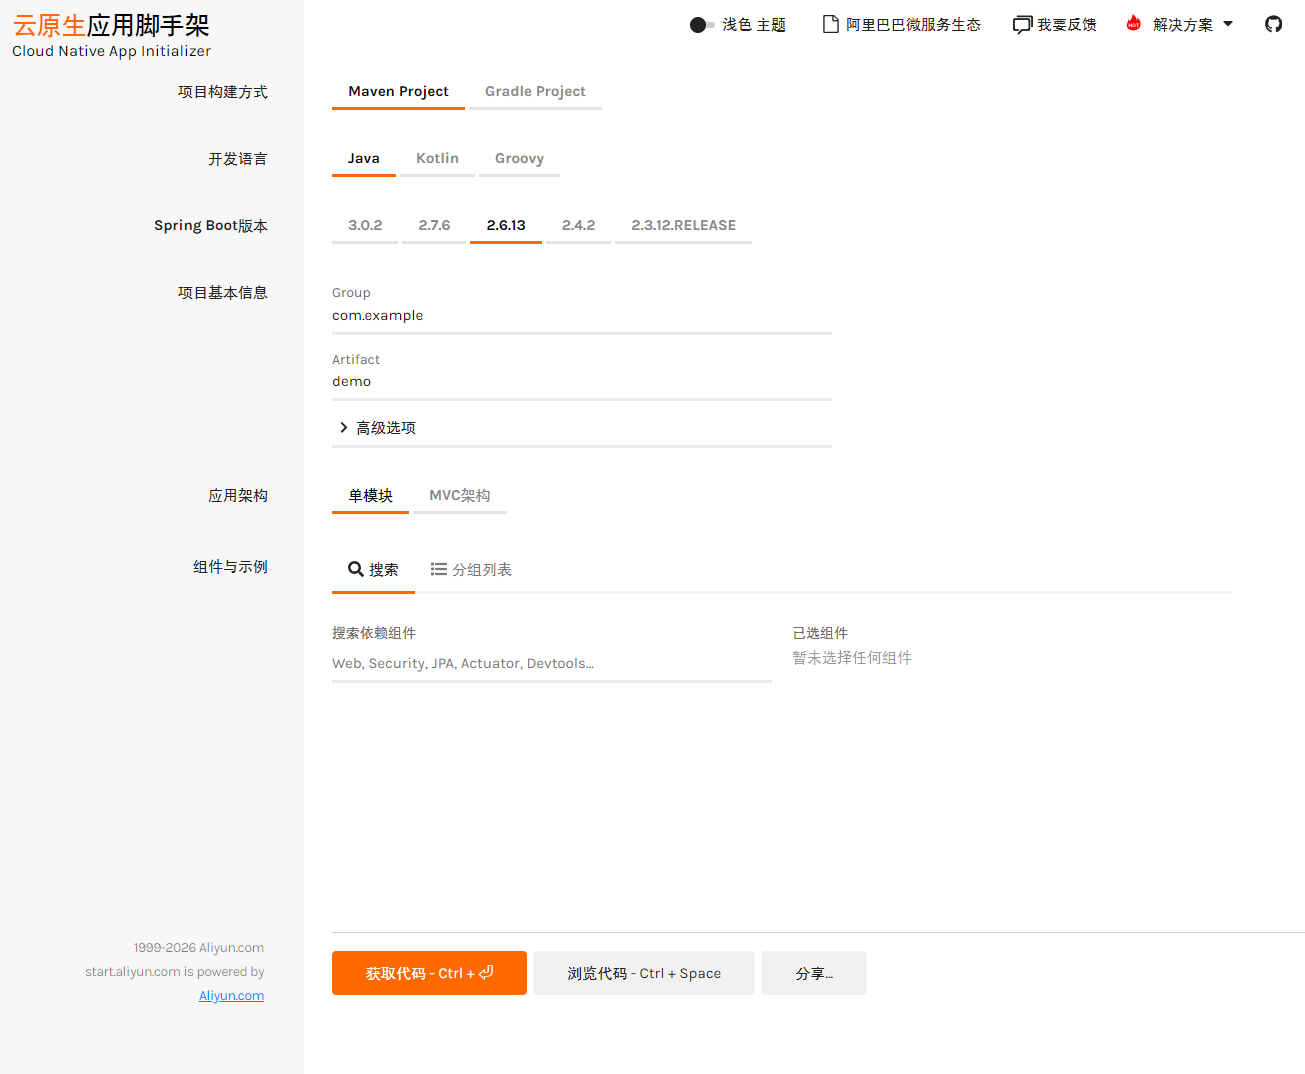This screenshot has height=1074, width=1305.
Task: Choose Kotlin as development language
Action: pyautogui.click(x=437, y=158)
